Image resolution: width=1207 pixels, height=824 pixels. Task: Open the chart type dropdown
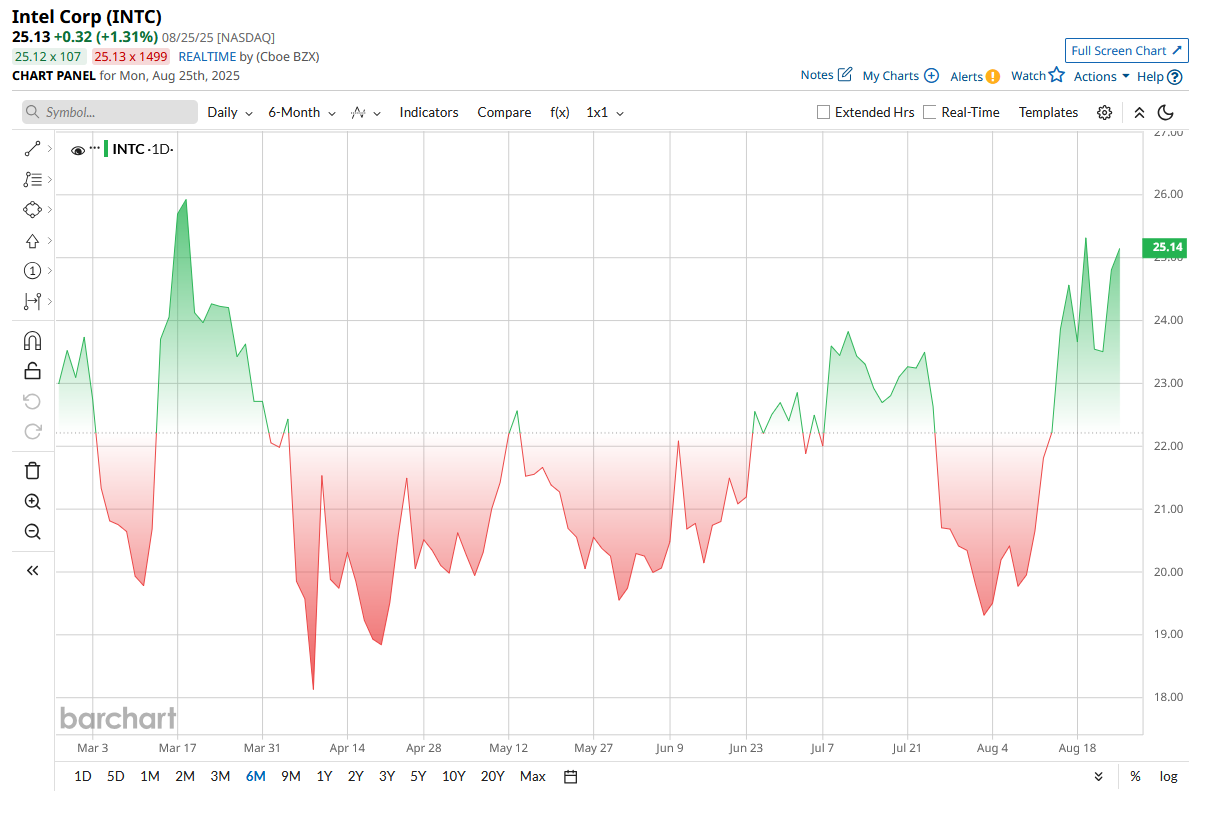tap(366, 112)
